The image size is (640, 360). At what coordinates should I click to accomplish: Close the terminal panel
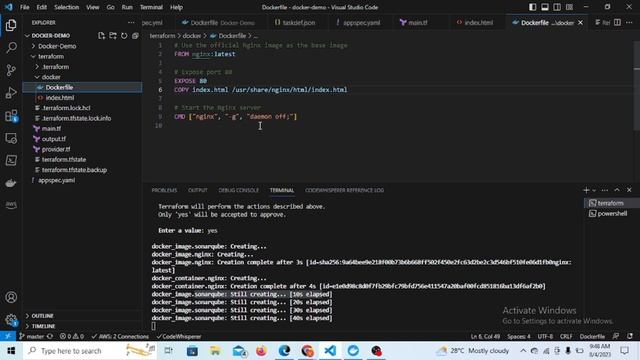coord(629,190)
